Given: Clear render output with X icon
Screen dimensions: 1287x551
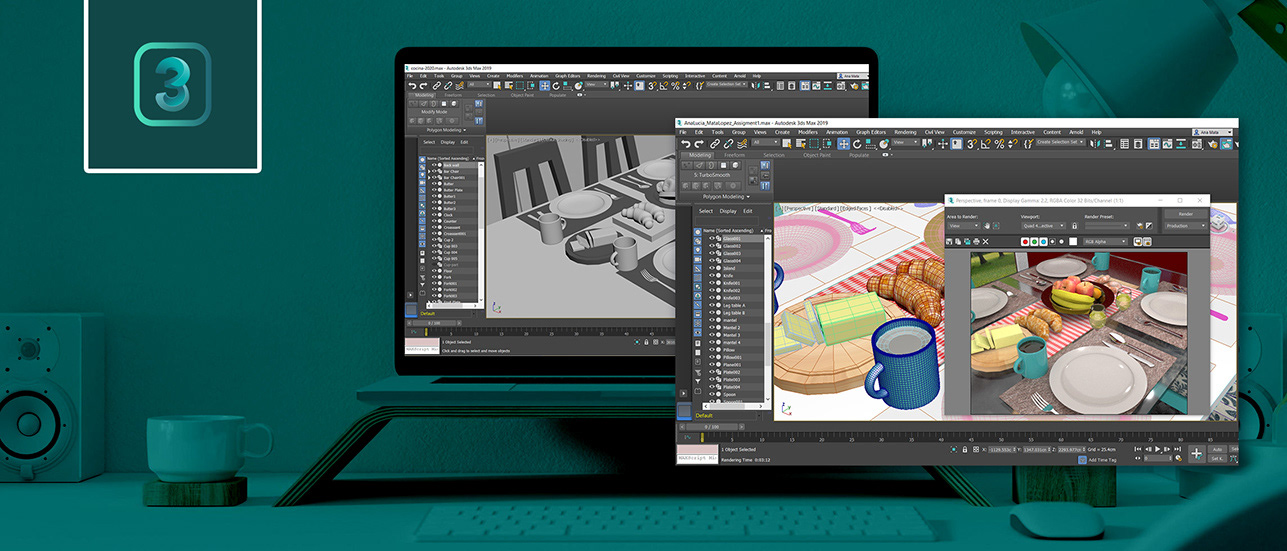Looking at the screenshot, I should [x=985, y=242].
